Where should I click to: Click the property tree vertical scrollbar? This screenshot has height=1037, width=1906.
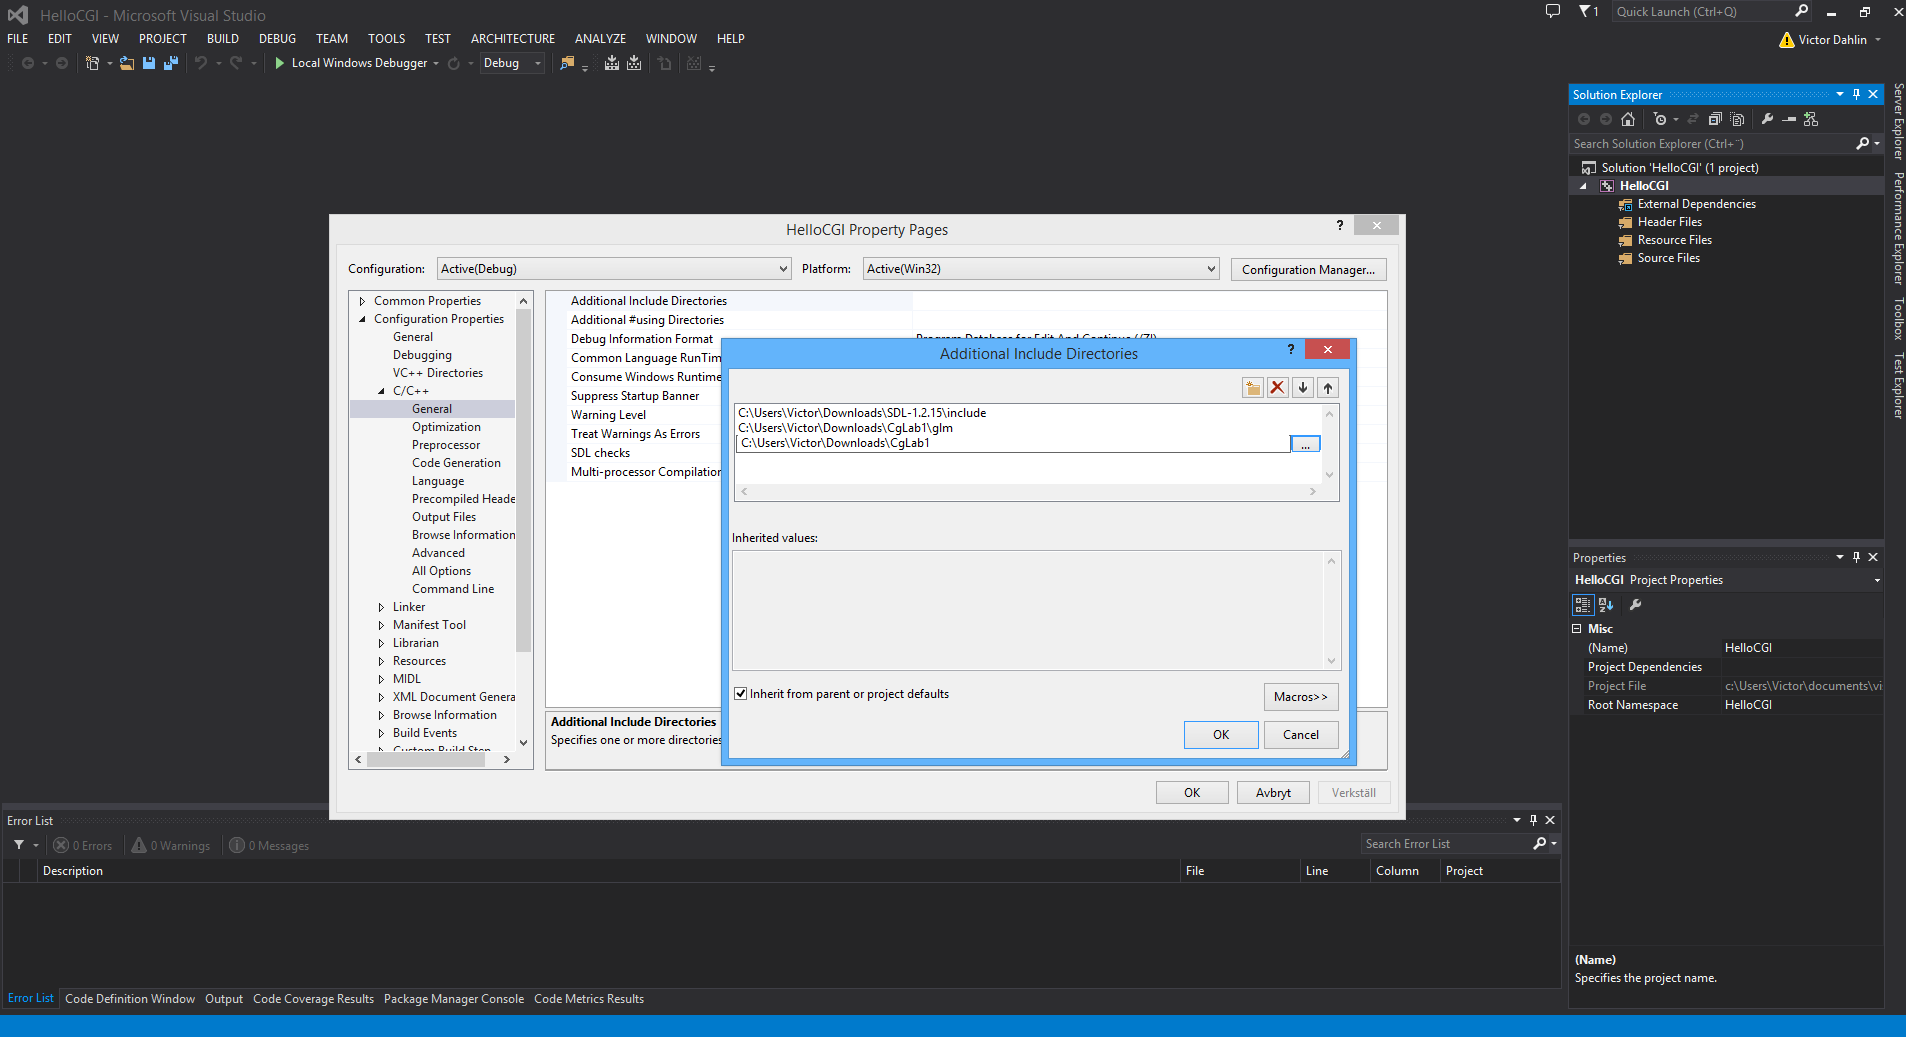point(523,480)
